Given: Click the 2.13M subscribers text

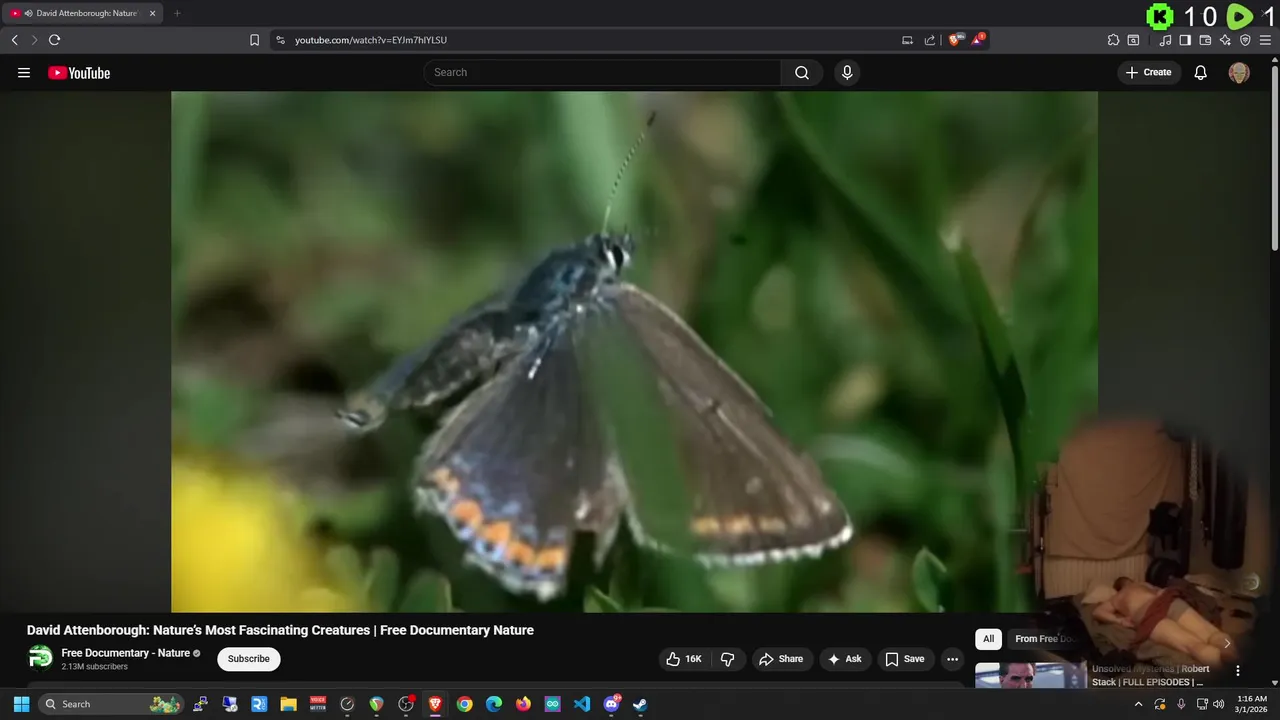Looking at the screenshot, I should pos(94,667).
